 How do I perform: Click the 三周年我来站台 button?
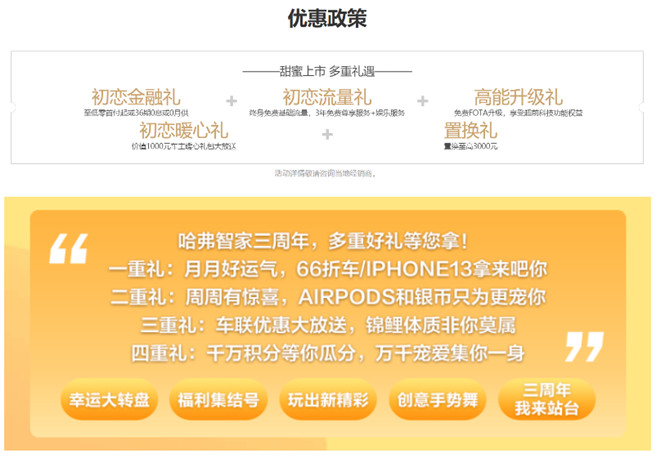547,399
